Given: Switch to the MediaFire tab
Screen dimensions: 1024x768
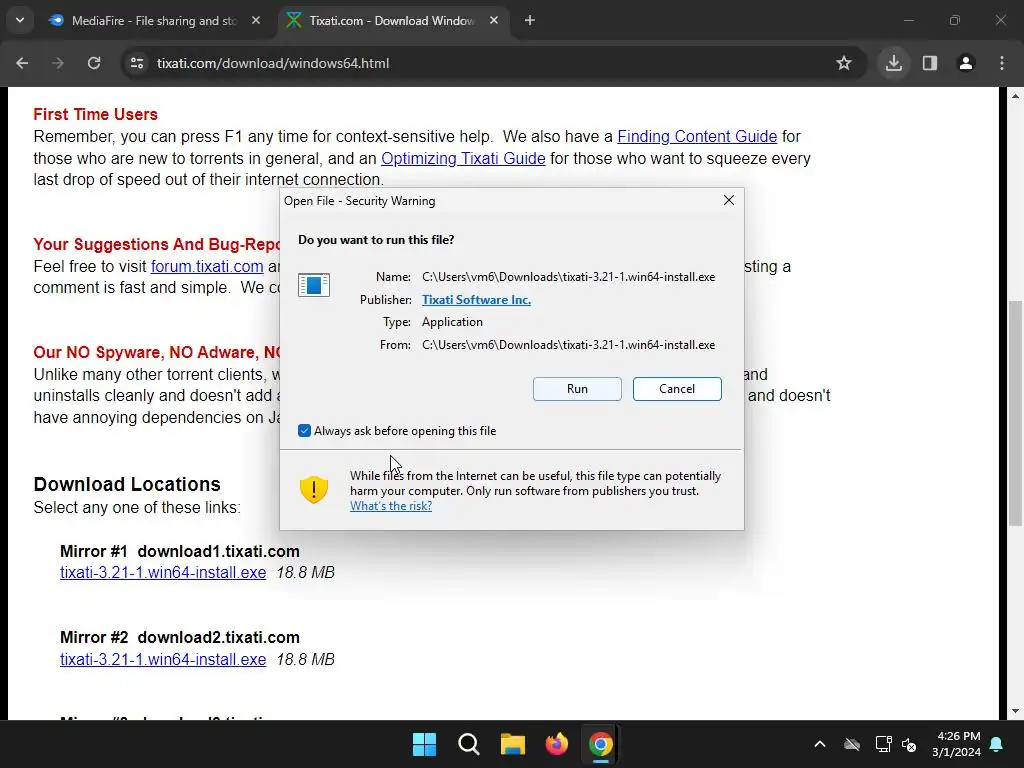Looking at the screenshot, I should 155,21.
